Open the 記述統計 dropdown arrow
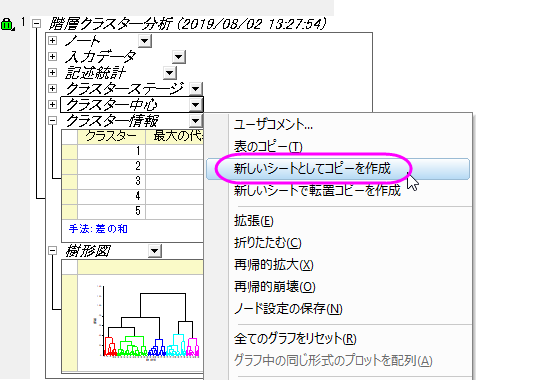This screenshot has width=538, height=380. [169, 73]
